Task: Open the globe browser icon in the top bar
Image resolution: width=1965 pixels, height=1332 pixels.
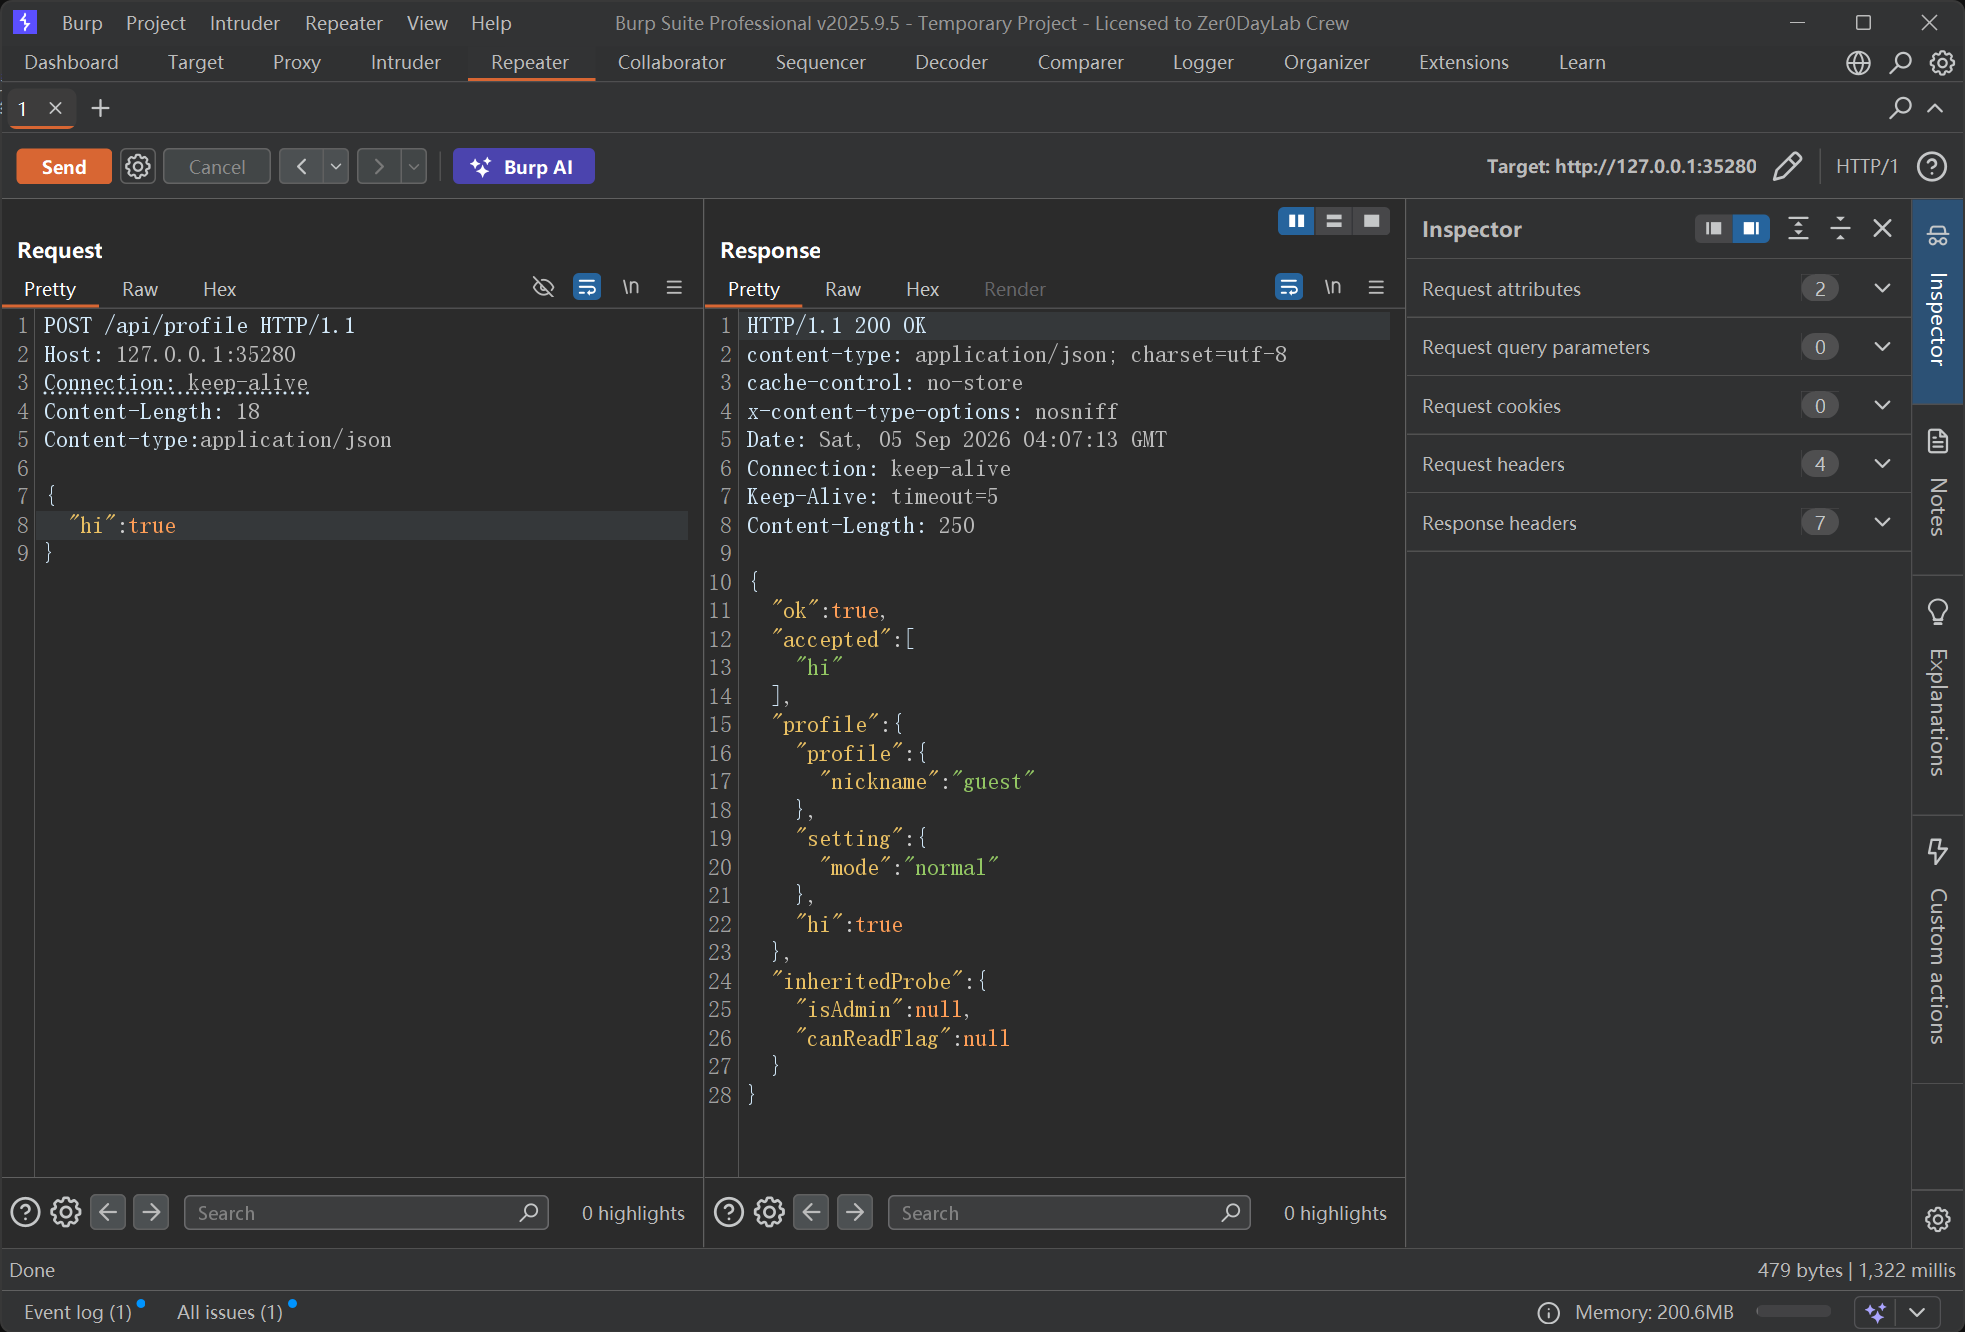Action: click(x=1858, y=63)
